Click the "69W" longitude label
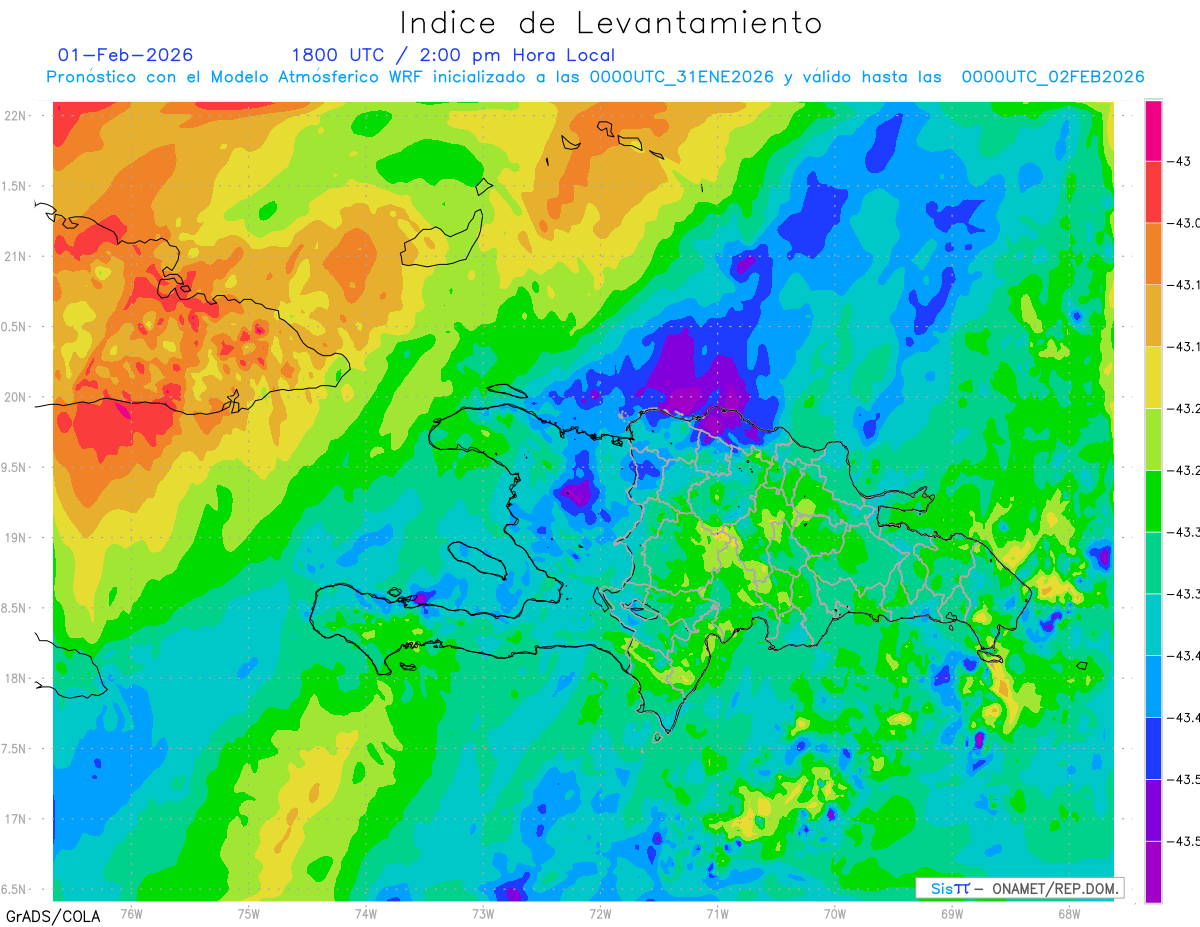The width and height of the screenshot is (1200, 927). [951, 914]
